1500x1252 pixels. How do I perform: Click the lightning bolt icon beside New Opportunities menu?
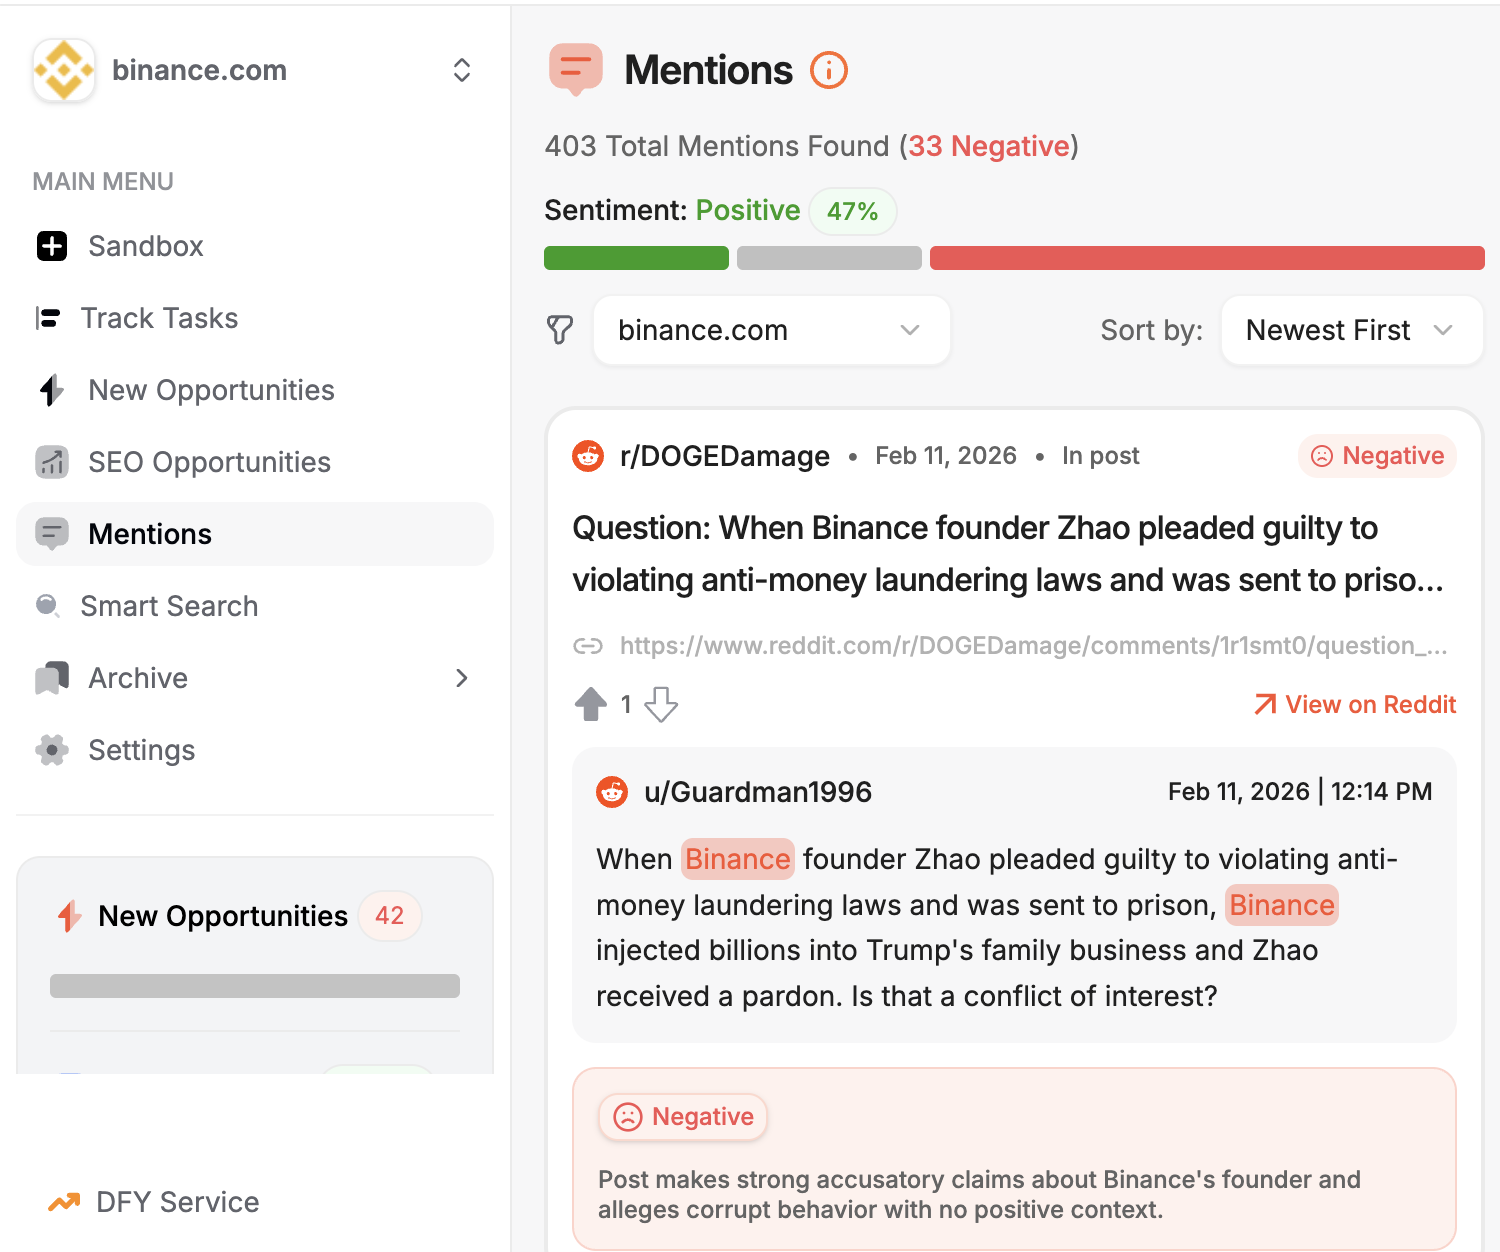[52, 390]
